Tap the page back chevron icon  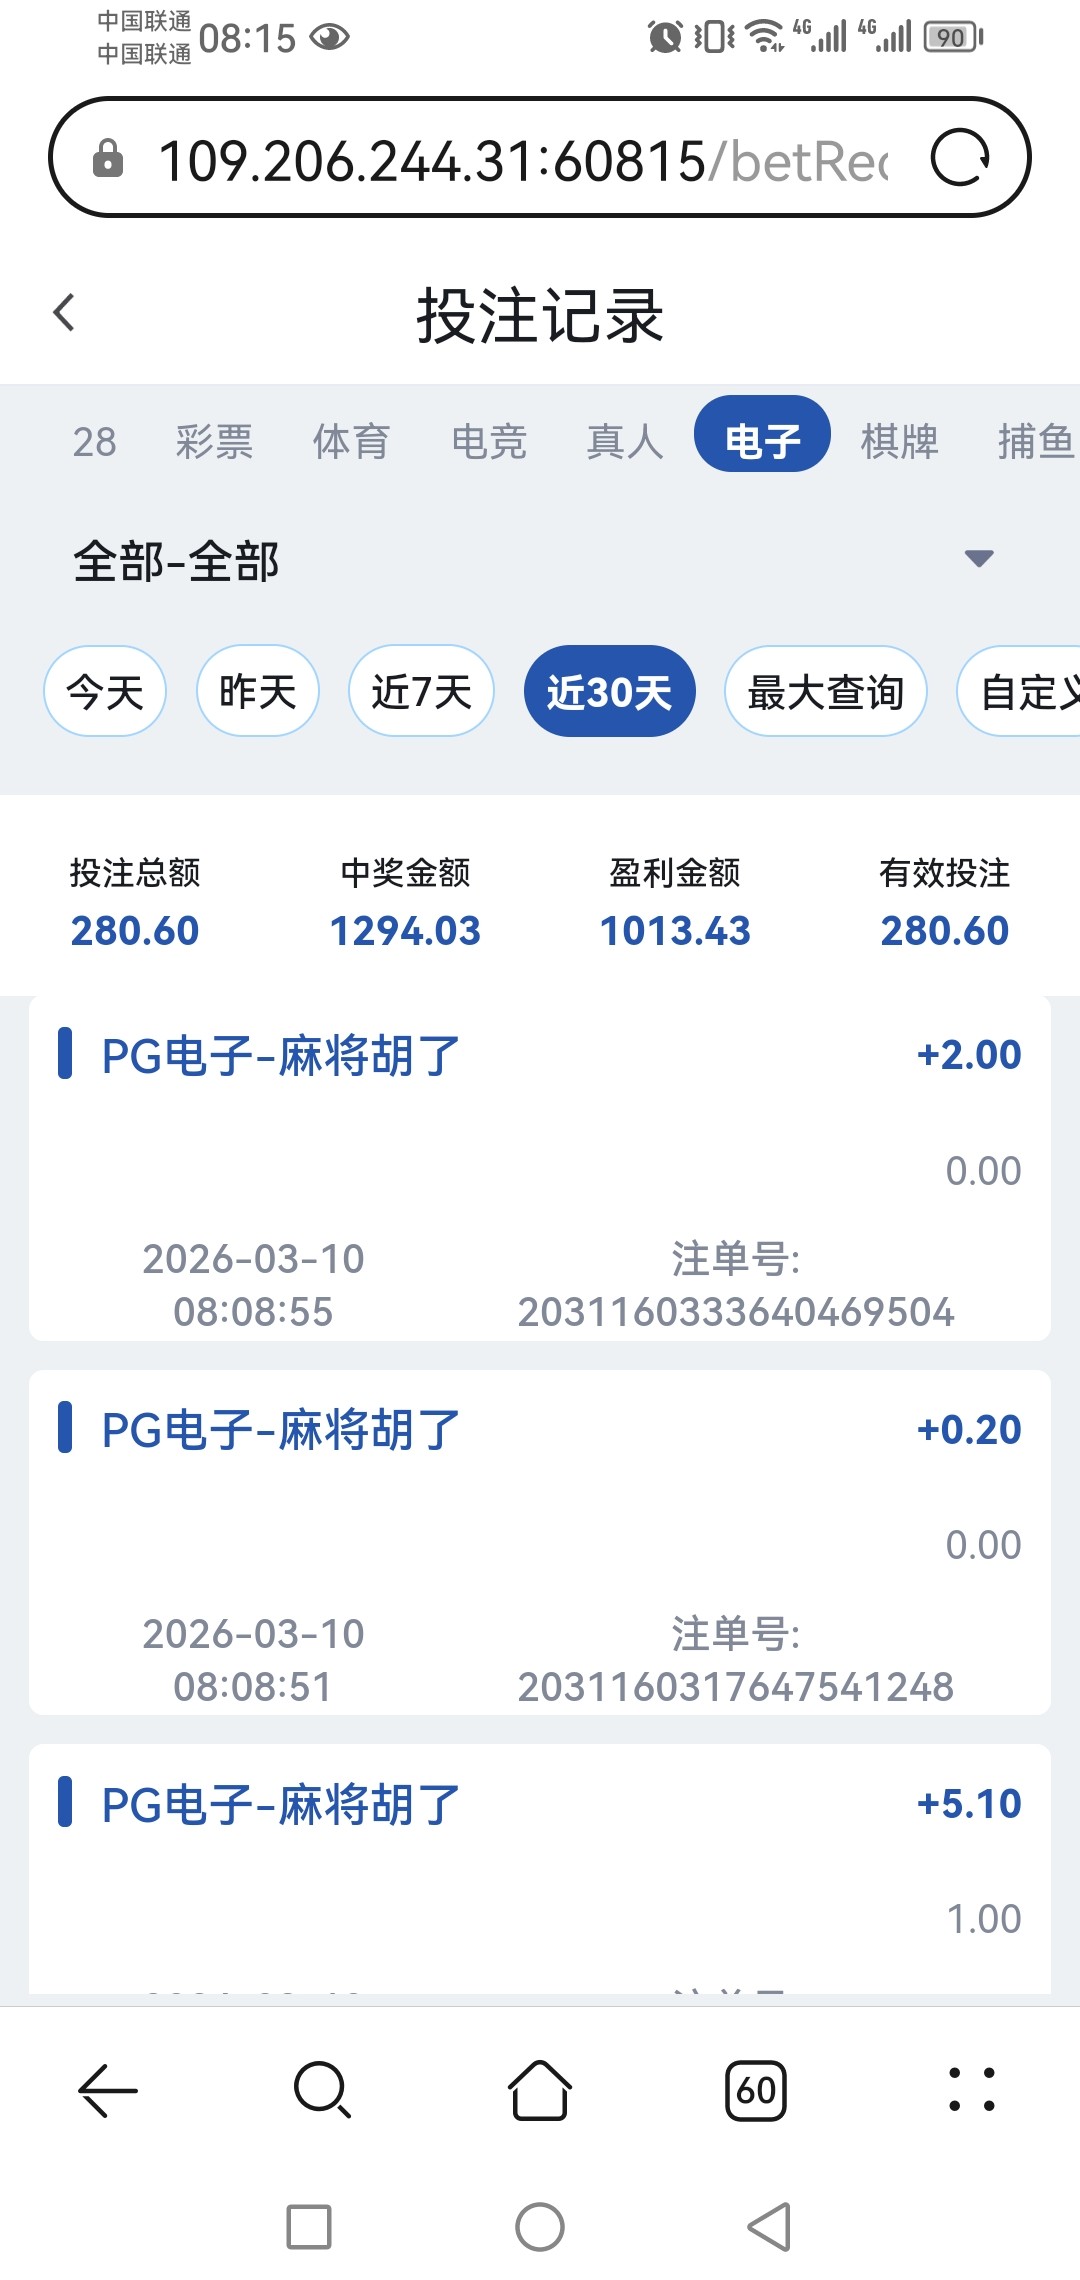click(x=65, y=313)
